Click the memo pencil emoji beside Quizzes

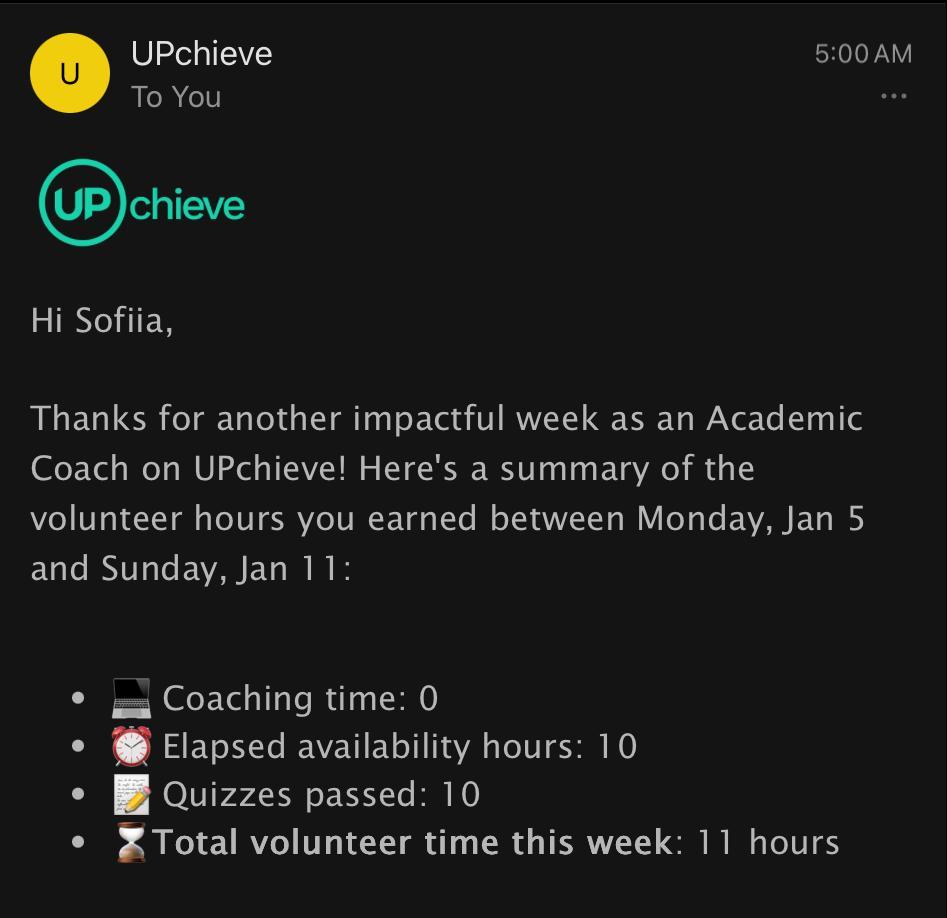pos(131,794)
